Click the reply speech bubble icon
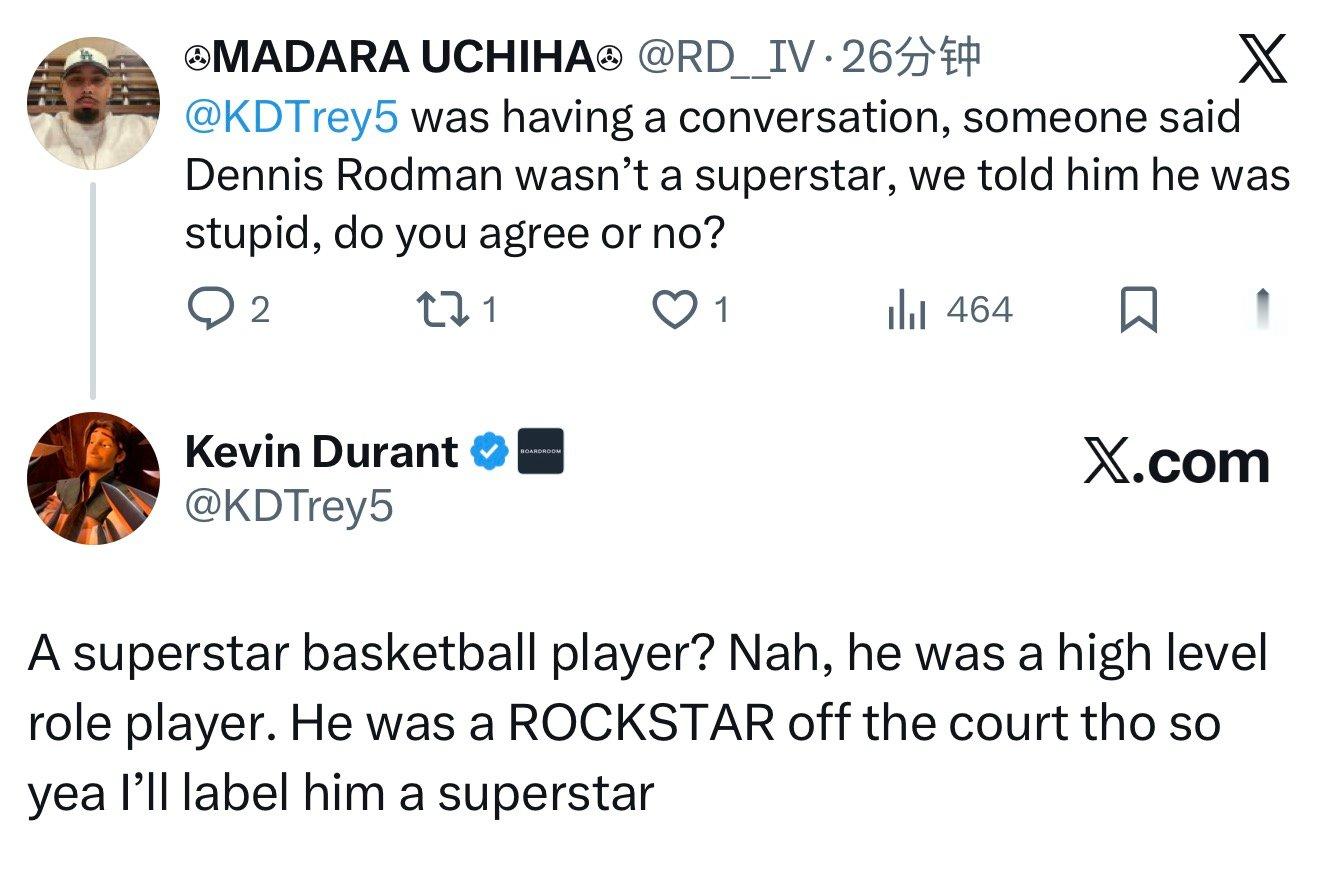Image resolution: width=1320 pixels, height=882 pixels. pyautogui.click(x=208, y=310)
